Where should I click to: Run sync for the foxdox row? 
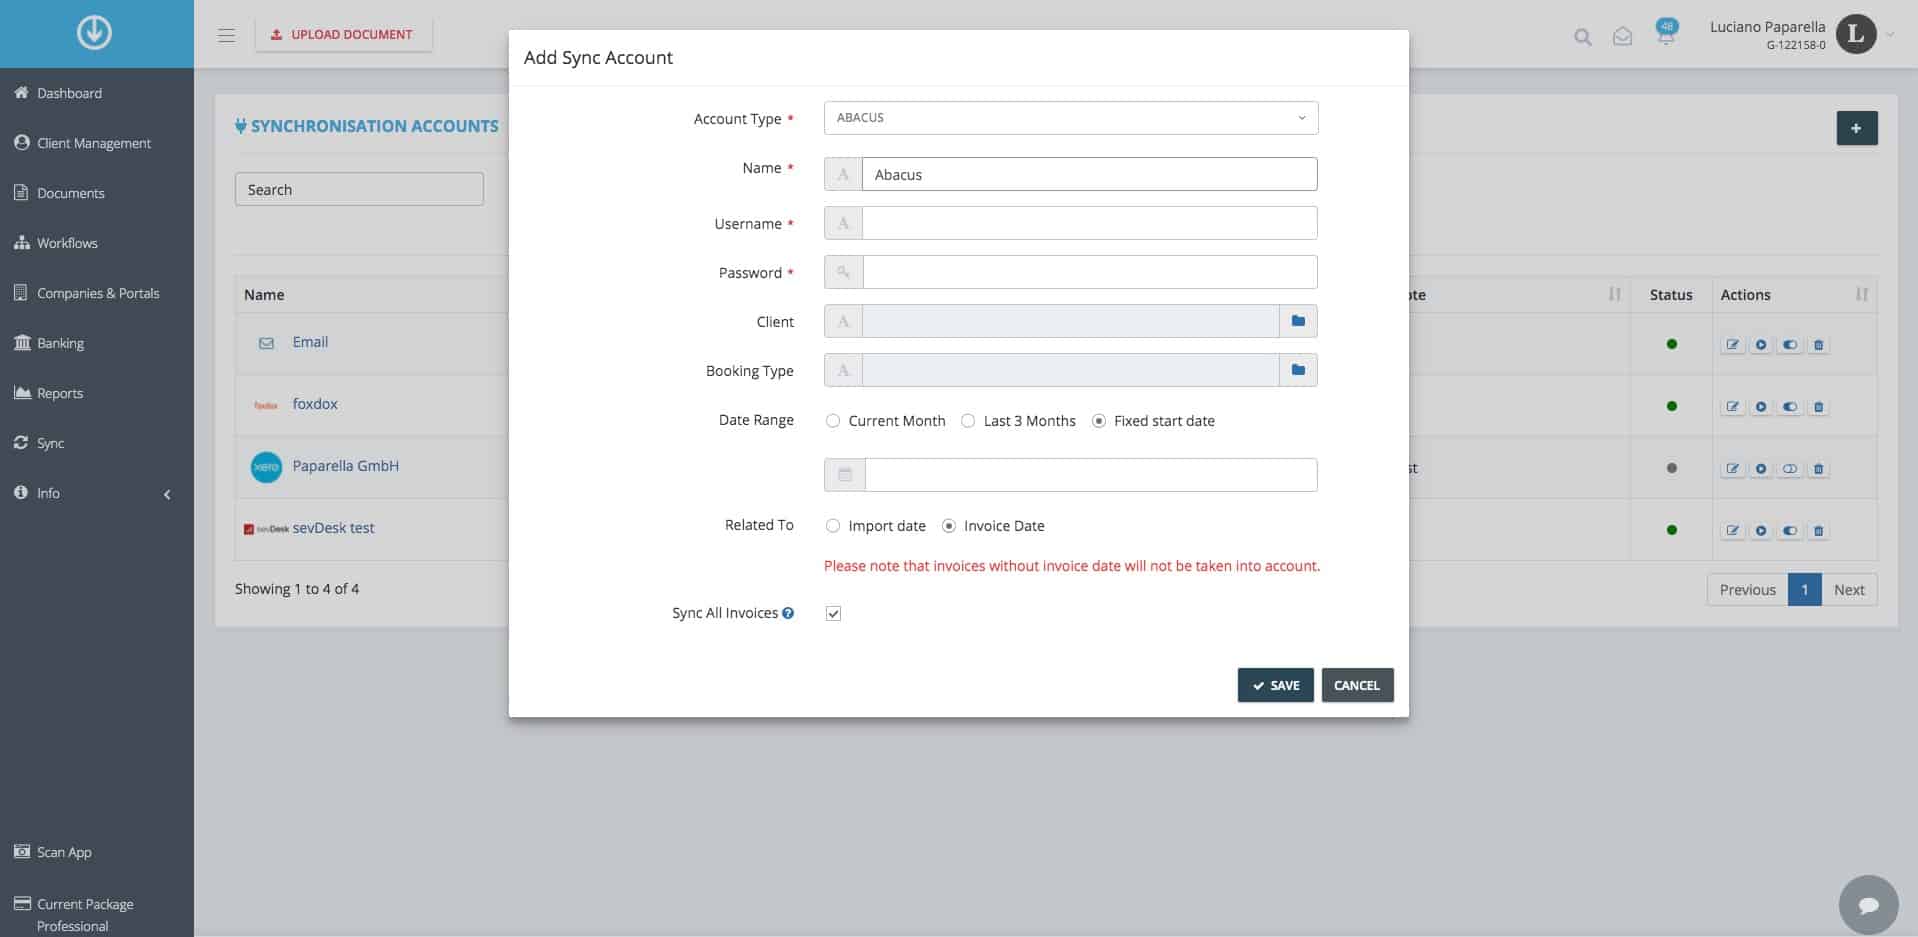point(1761,407)
